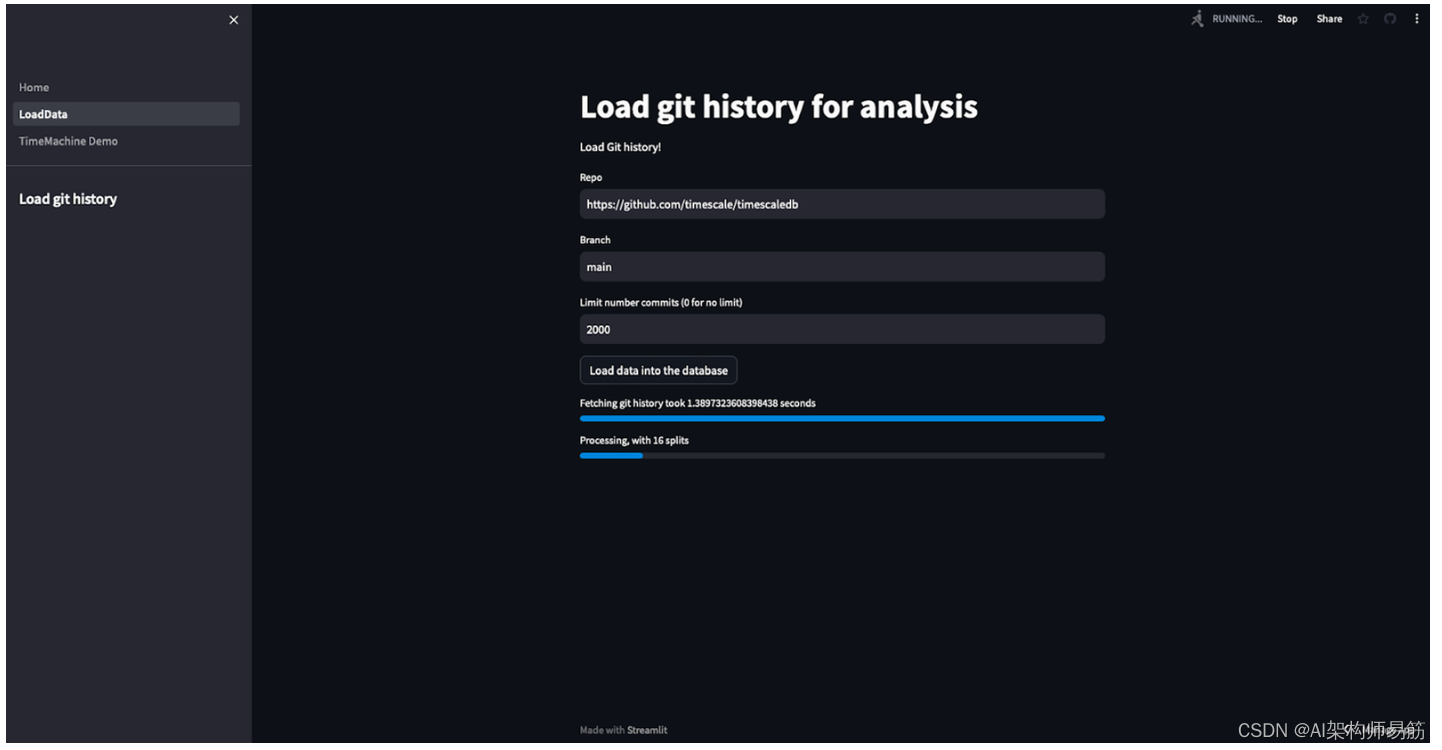Focus the Repo URL input field
Image resolution: width=1442 pixels, height=750 pixels.
[x=842, y=204]
